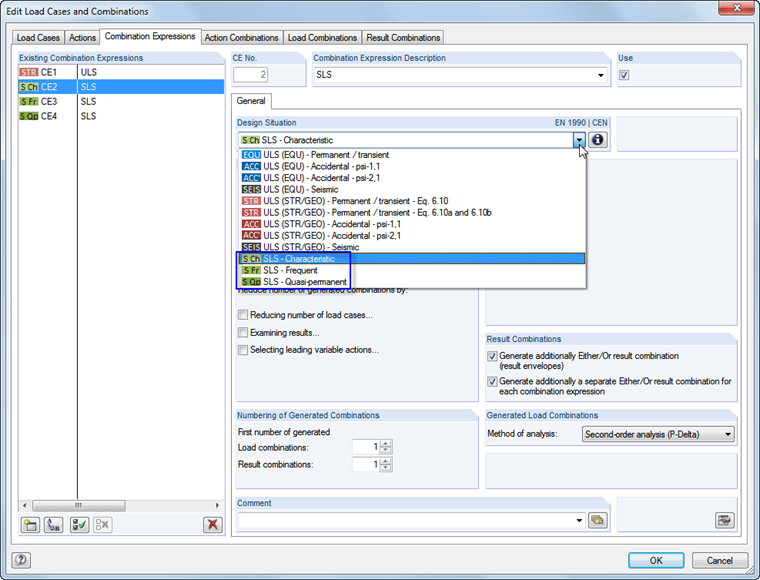The image size is (760, 580).
Task: Increase the Result combinations first number
Action: pos(386,461)
